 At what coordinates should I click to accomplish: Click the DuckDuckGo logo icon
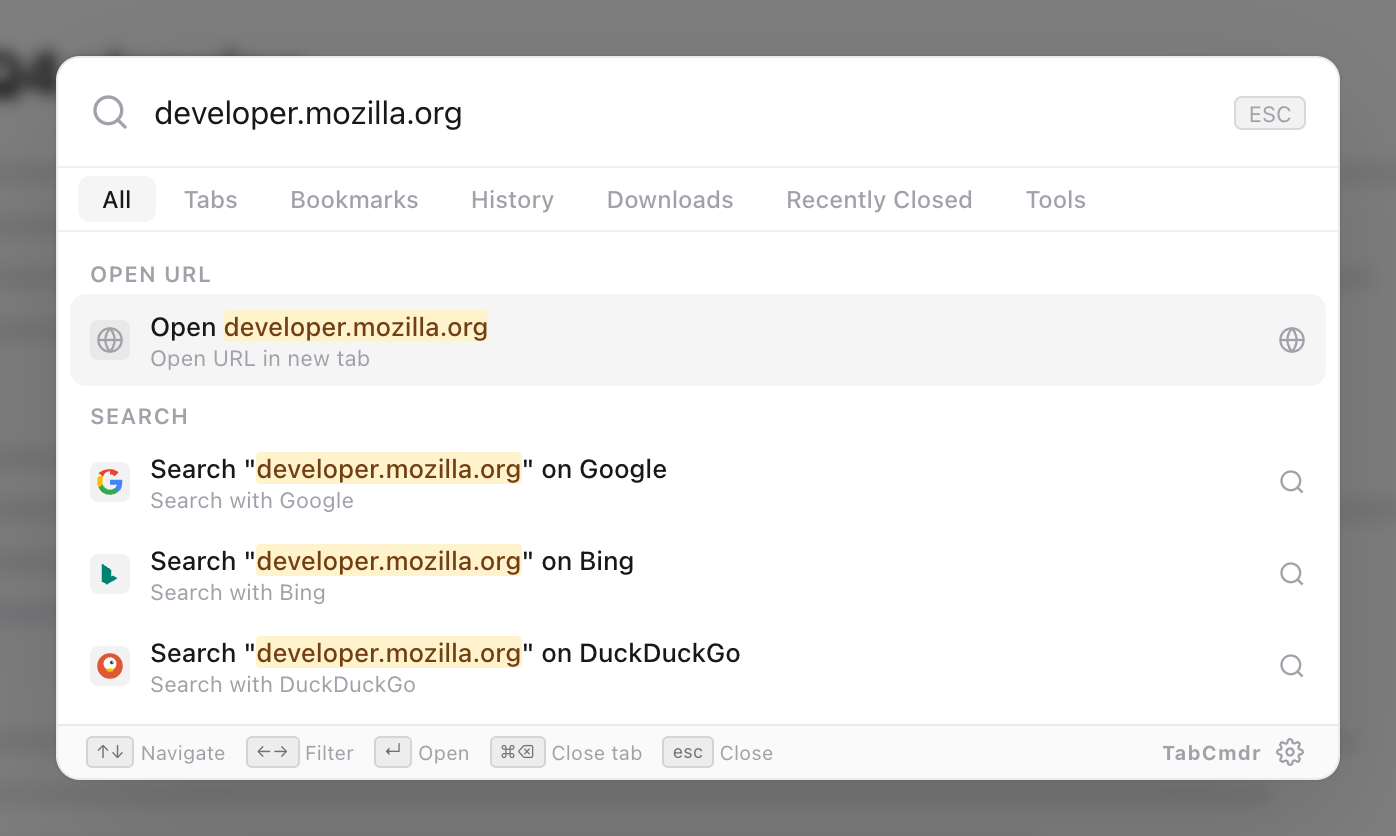coord(110,666)
